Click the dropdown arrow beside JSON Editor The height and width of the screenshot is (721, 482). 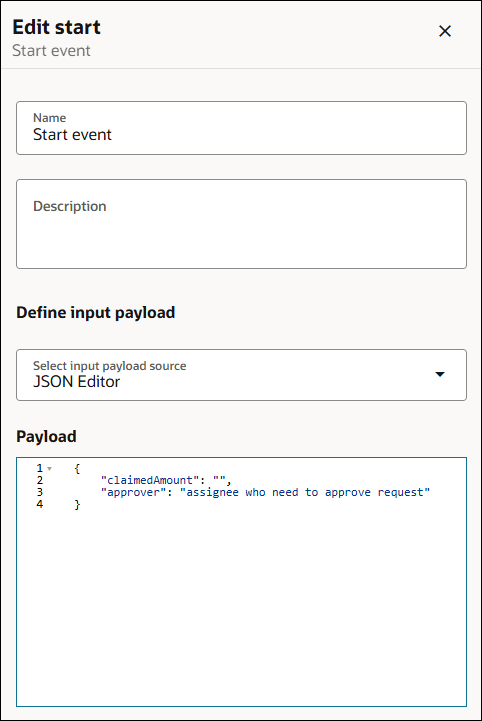tap(440, 374)
